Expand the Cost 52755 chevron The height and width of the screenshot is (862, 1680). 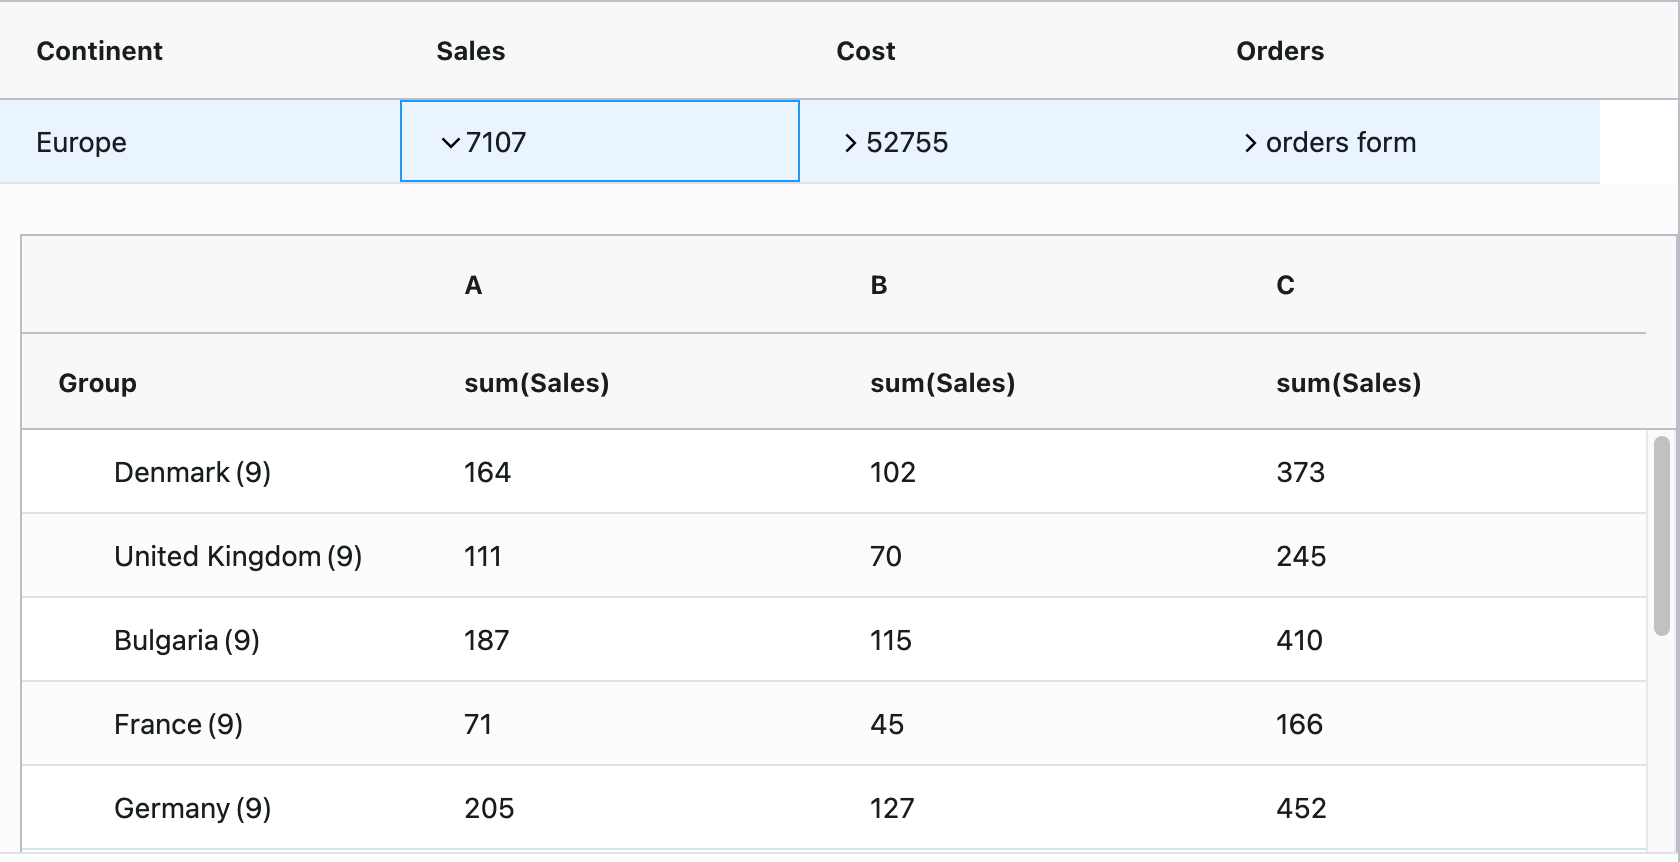[850, 143]
